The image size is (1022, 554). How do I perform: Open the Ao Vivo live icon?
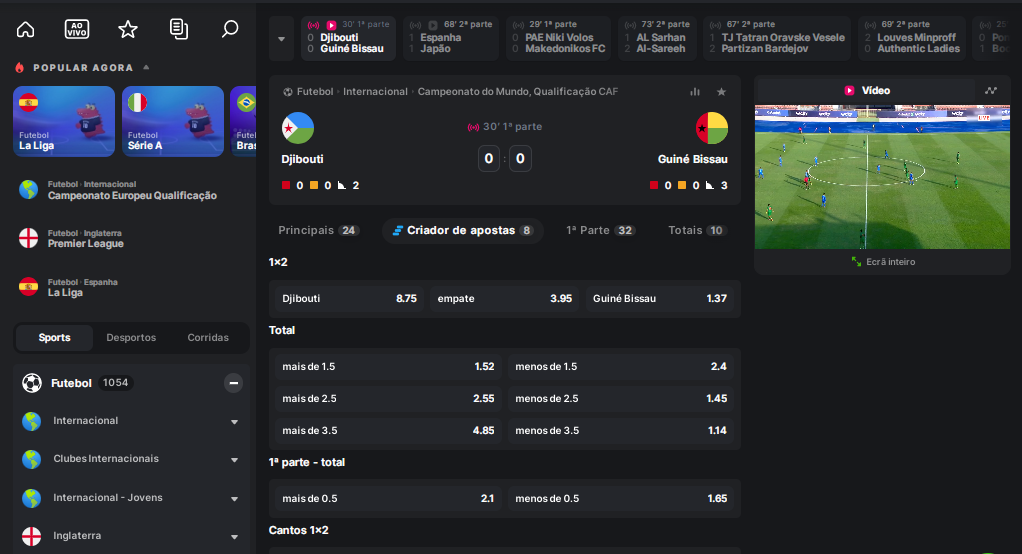point(77,29)
